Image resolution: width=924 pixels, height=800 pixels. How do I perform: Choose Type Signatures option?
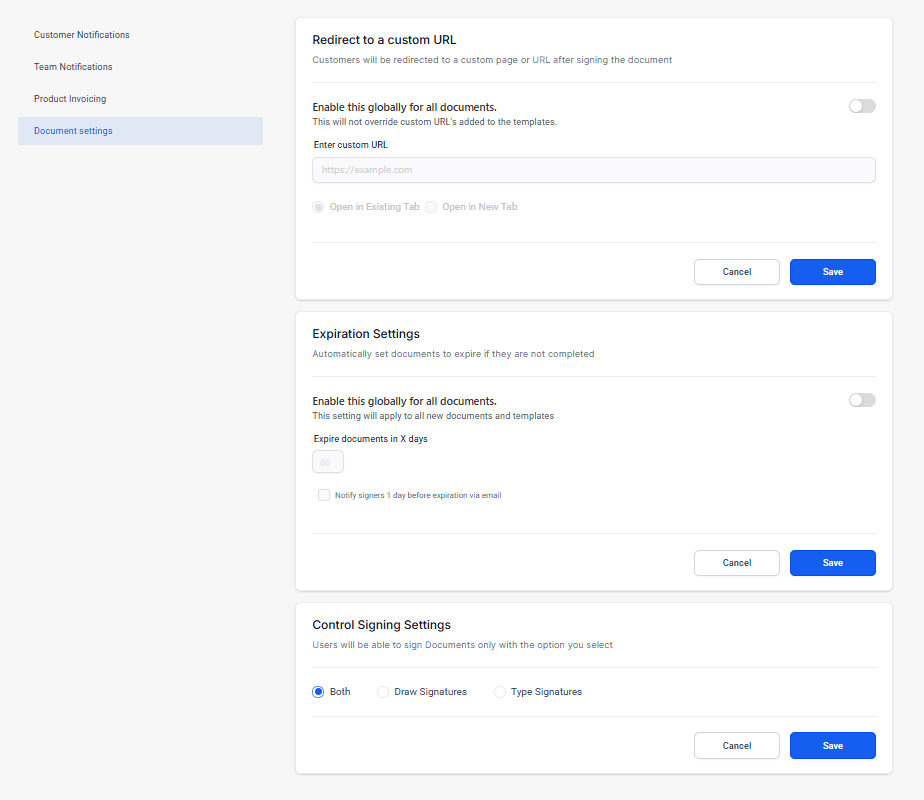click(500, 692)
